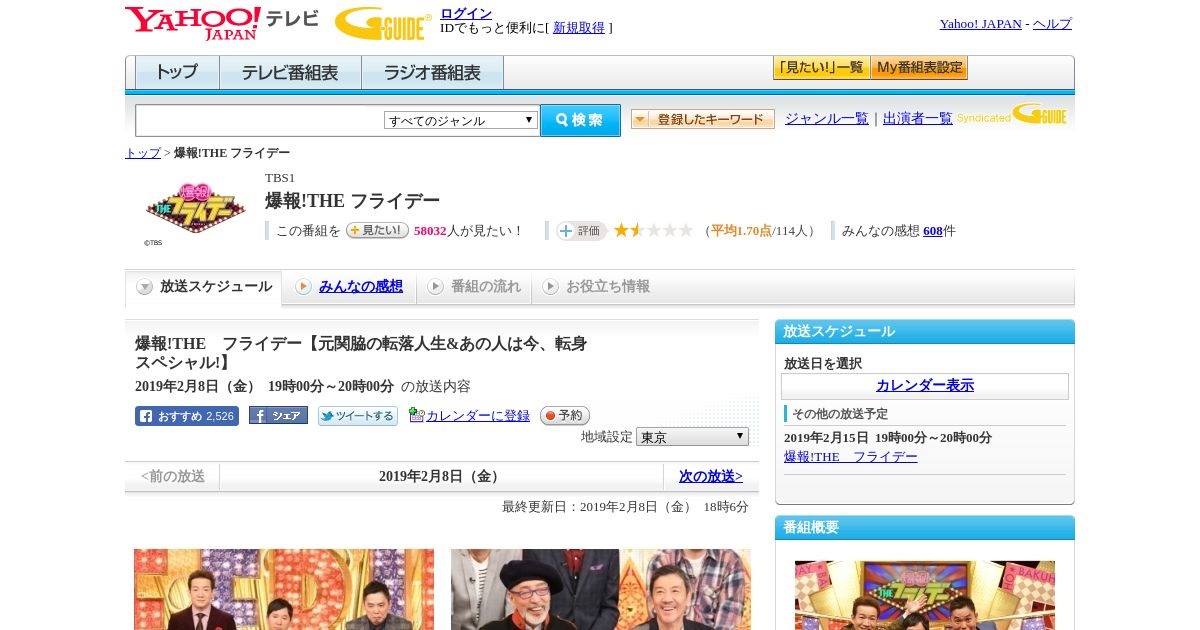Open the すべてのジャンル genre dropdown
Screen dimensions: 1200x630
(x=461, y=120)
